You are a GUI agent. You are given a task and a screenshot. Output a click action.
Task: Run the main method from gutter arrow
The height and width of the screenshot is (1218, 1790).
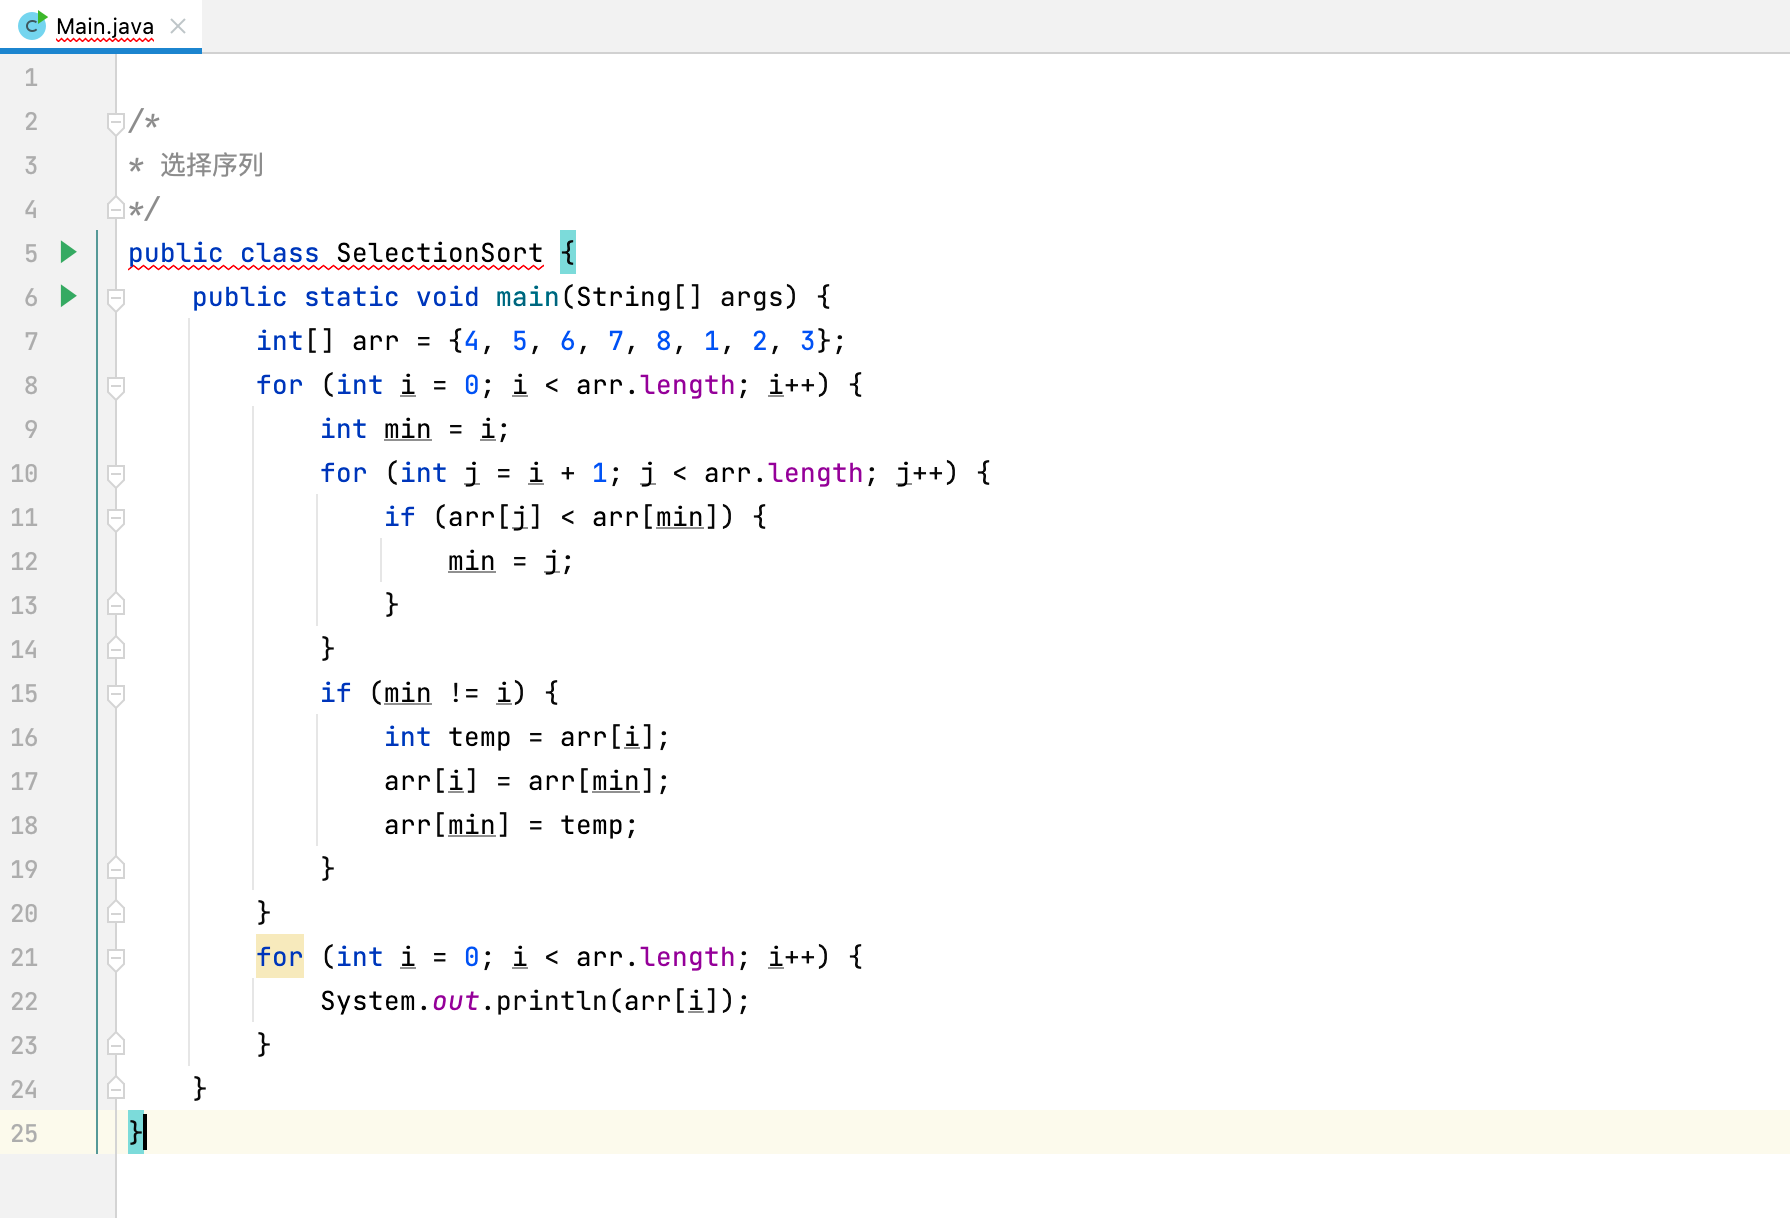pos(68,296)
